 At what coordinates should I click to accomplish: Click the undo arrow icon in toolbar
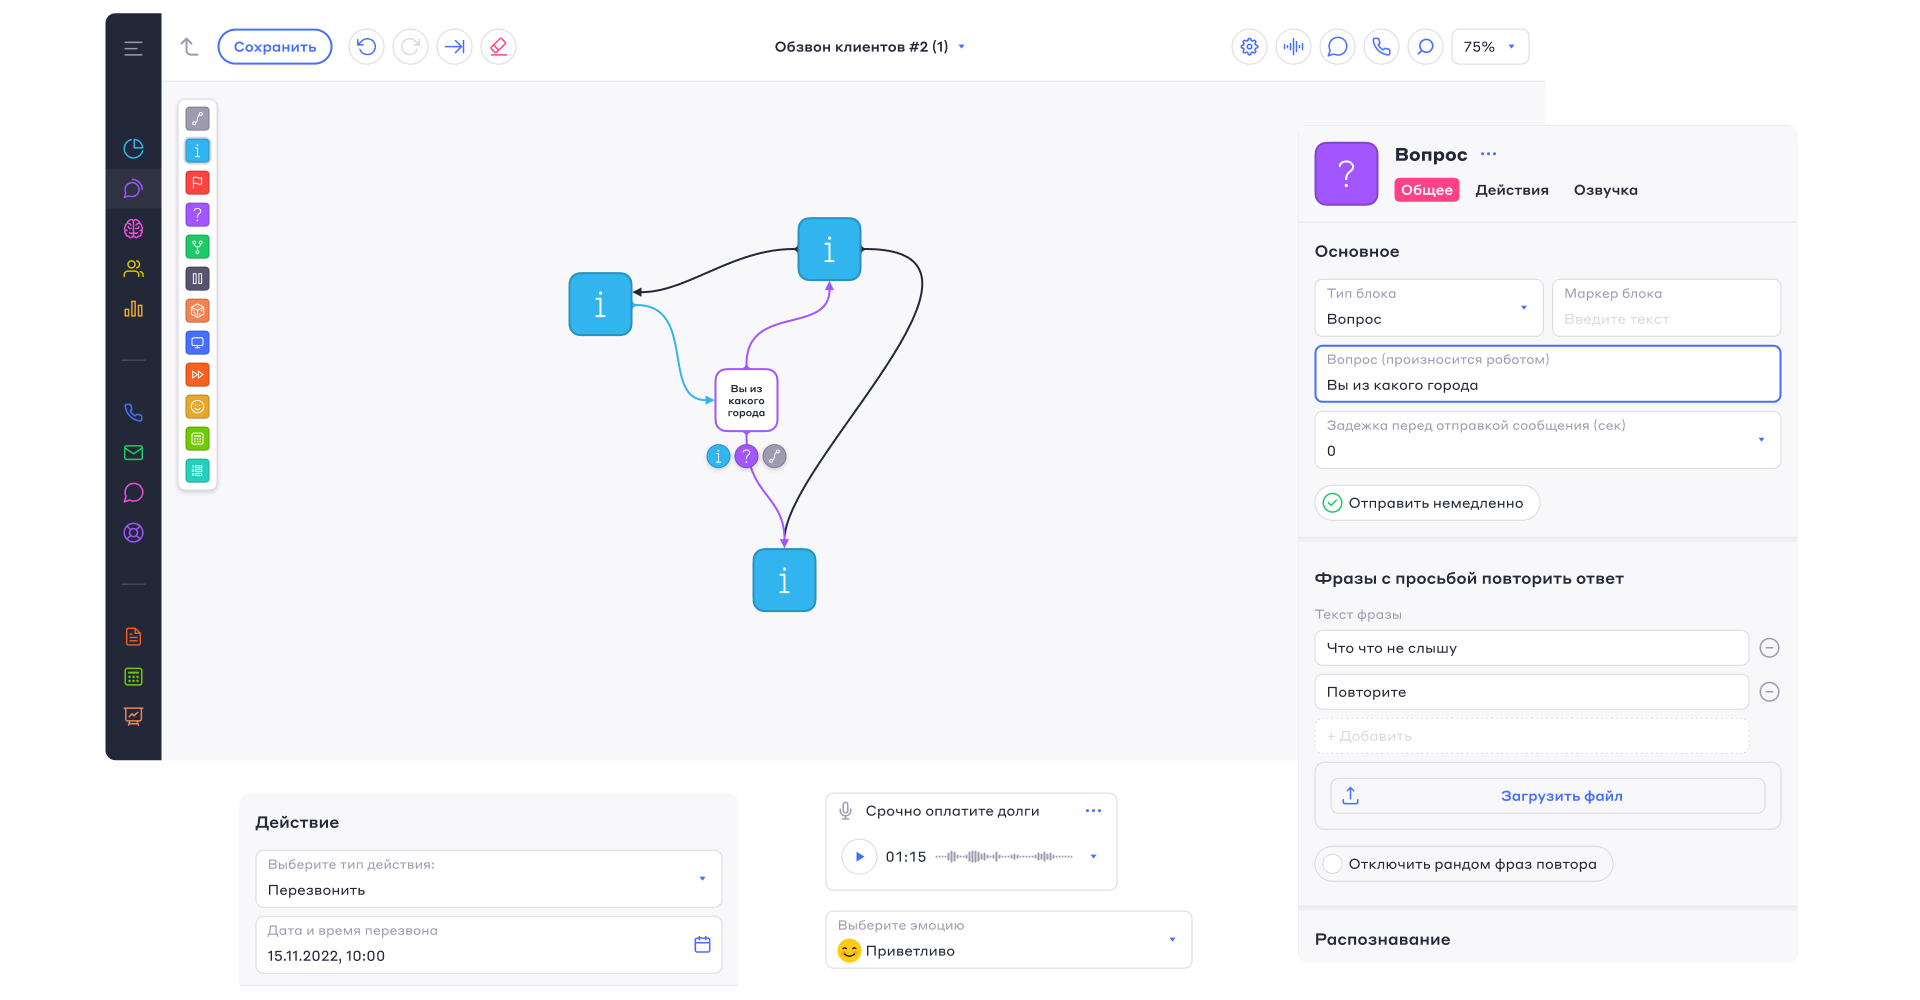point(366,47)
